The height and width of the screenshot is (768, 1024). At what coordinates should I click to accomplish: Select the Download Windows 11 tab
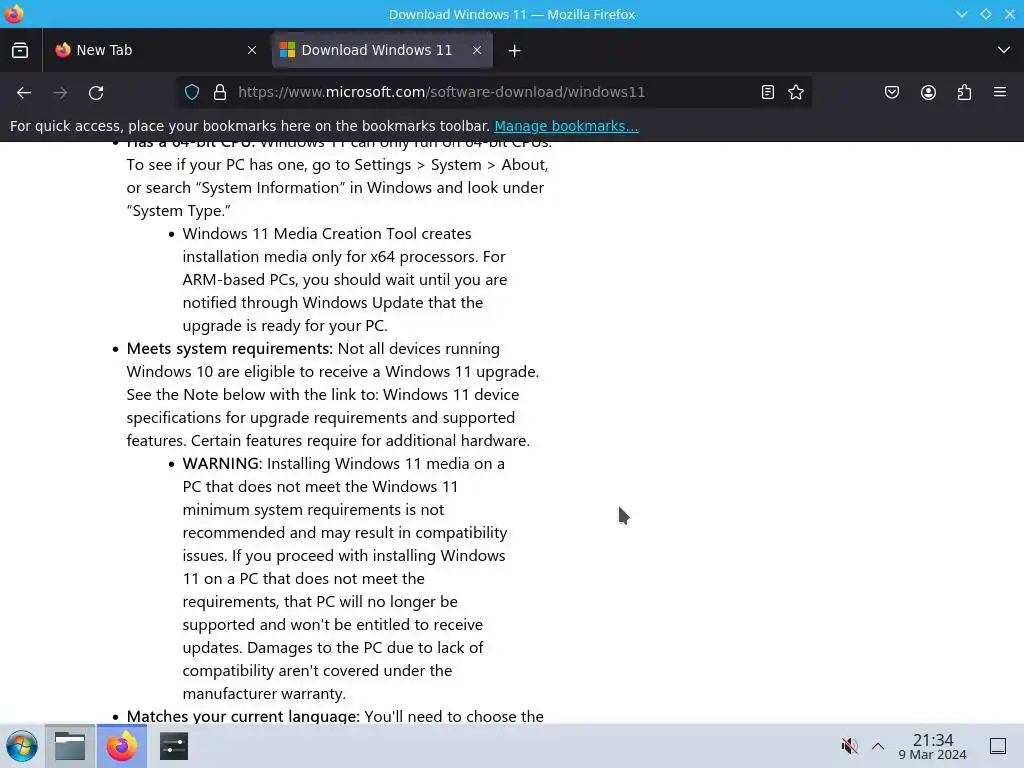click(x=382, y=50)
